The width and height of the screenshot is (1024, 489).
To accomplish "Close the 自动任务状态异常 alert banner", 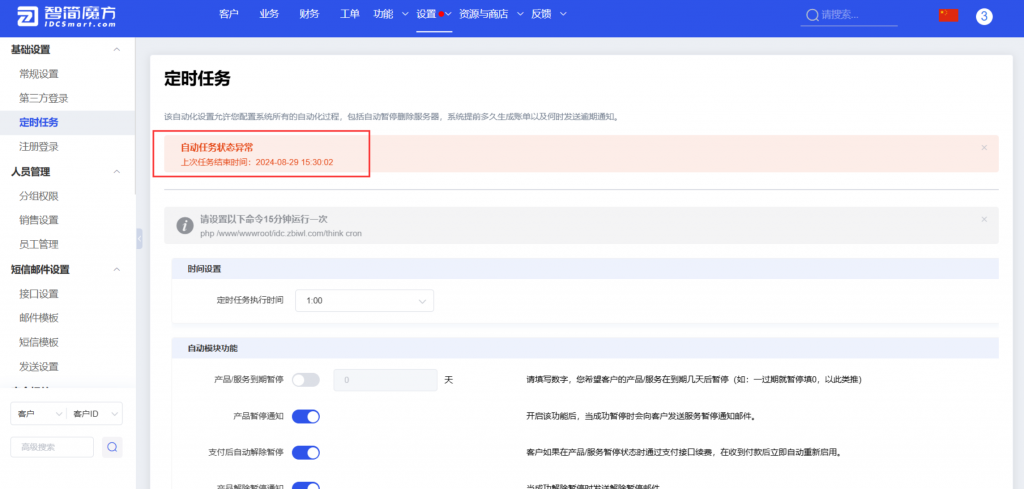I will click(984, 148).
